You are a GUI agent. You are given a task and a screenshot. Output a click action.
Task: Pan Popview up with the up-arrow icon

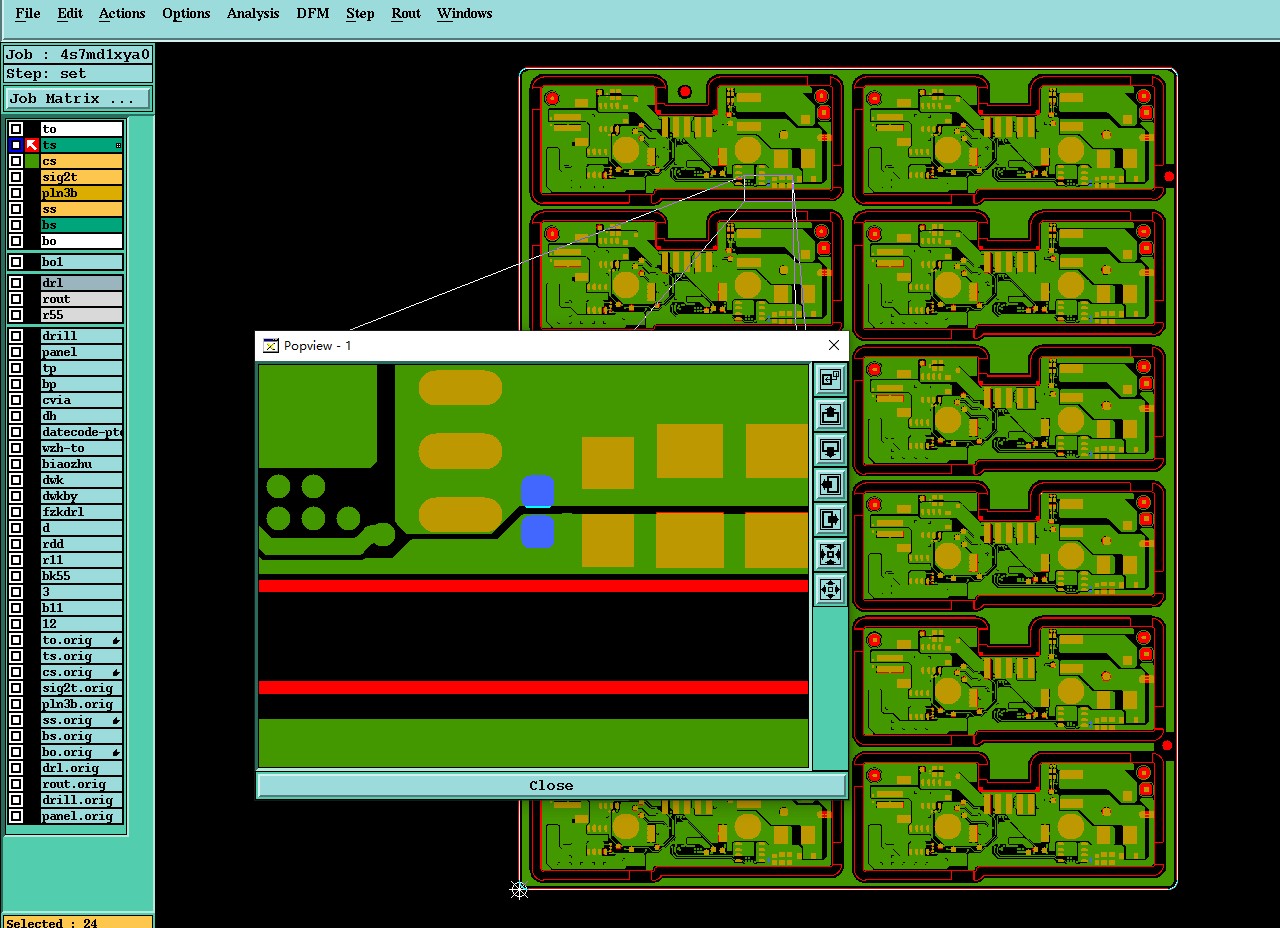[x=830, y=414]
